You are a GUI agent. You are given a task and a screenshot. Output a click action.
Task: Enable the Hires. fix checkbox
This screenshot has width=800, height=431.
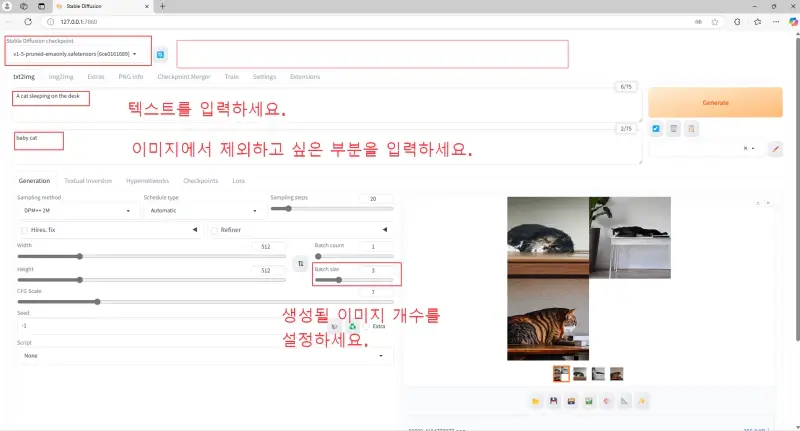24,231
